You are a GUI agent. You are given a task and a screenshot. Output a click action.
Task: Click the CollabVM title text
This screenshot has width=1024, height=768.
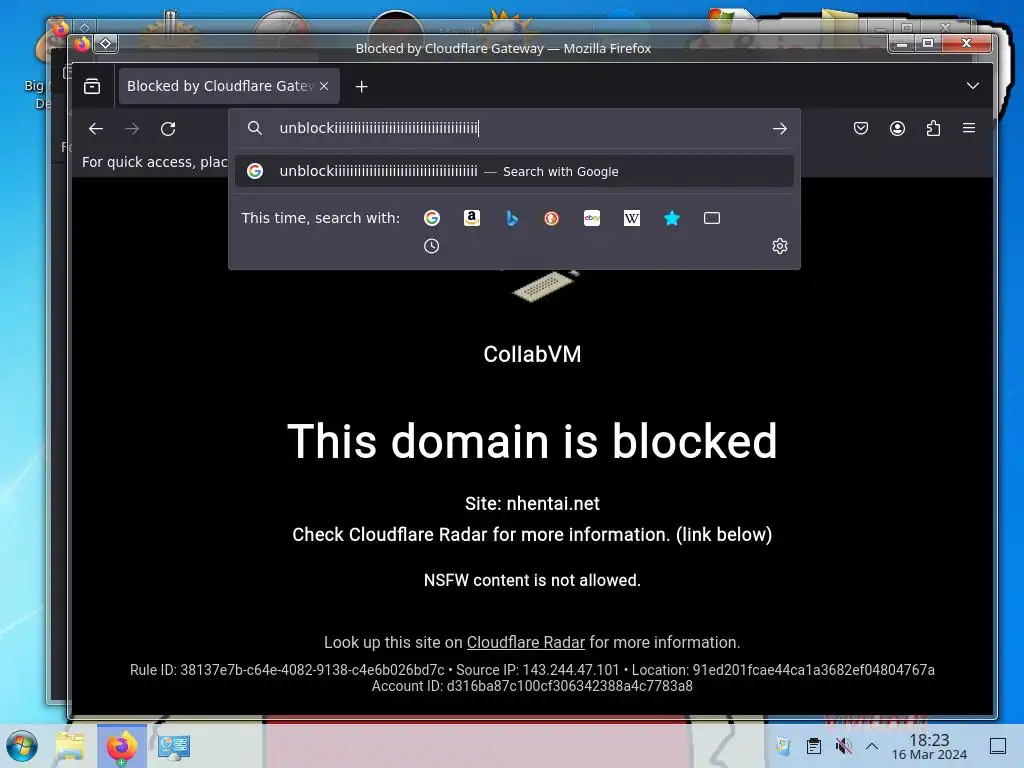click(532, 354)
